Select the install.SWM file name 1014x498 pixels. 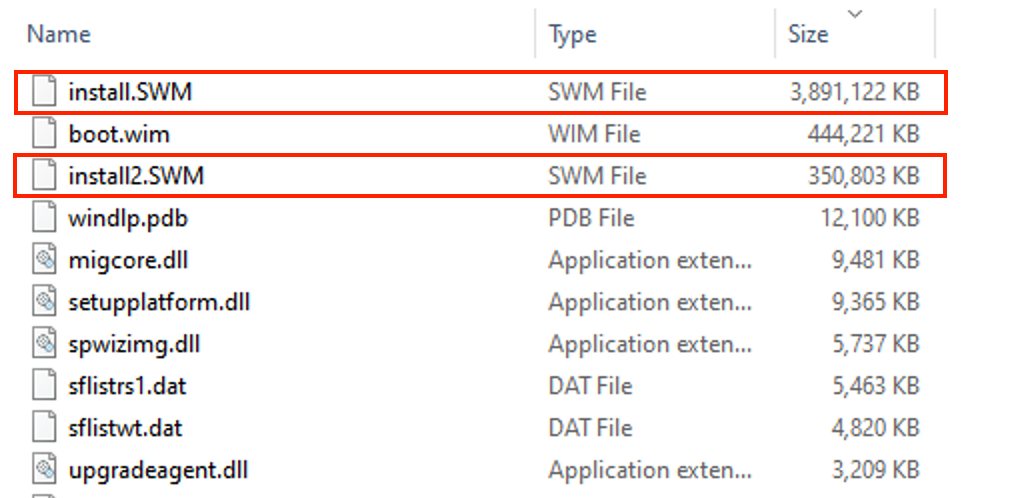point(130,92)
